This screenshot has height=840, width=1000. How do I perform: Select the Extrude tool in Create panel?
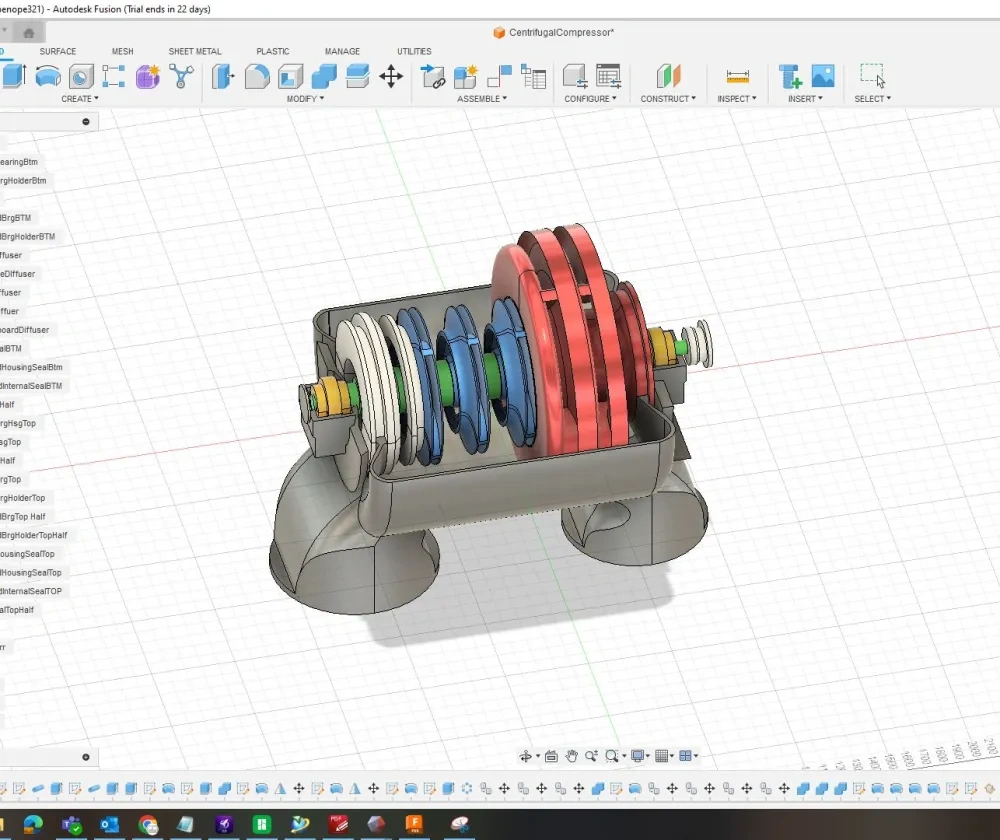pos(14,77)
